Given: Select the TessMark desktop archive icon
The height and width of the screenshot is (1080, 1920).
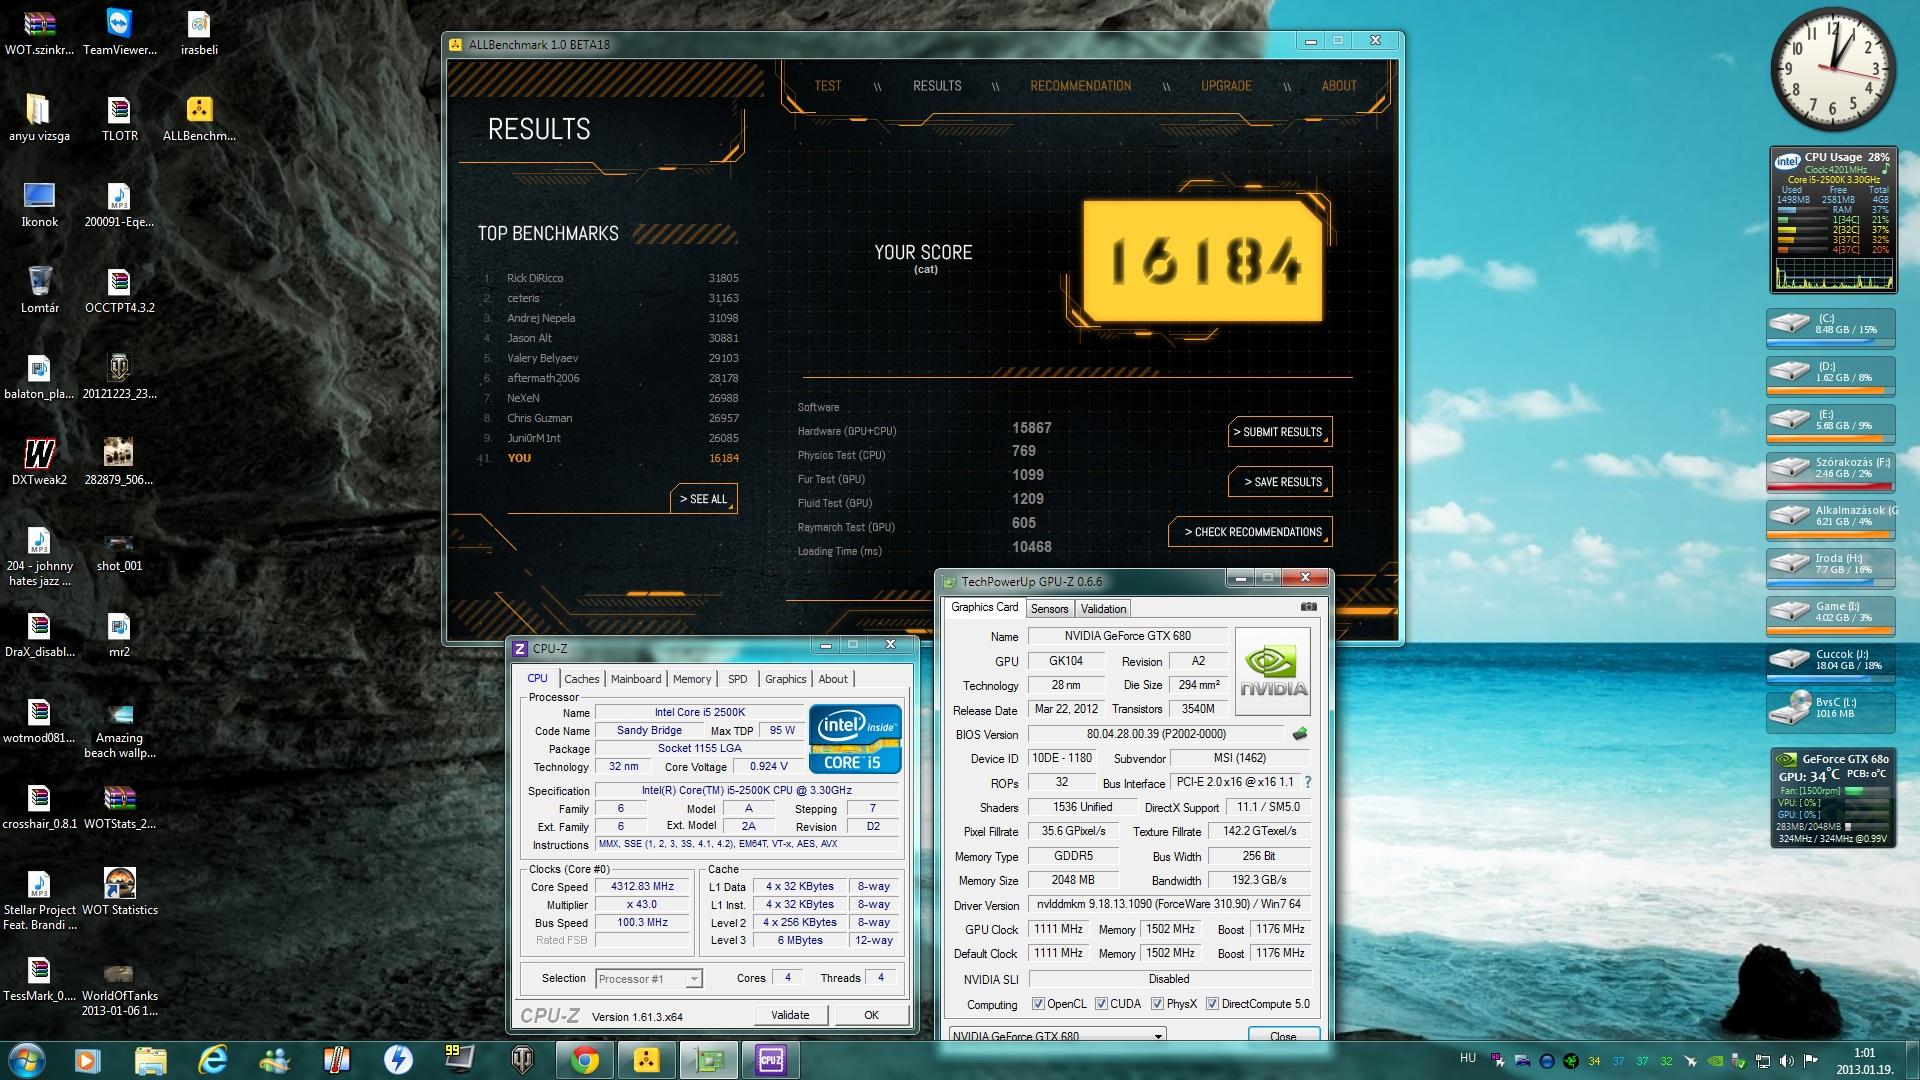Looking at the screenshot, I should (x=39, y=978).
